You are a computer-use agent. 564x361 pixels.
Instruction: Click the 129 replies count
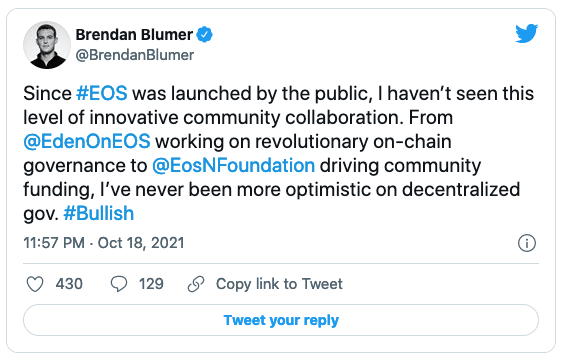pos(151,284)
